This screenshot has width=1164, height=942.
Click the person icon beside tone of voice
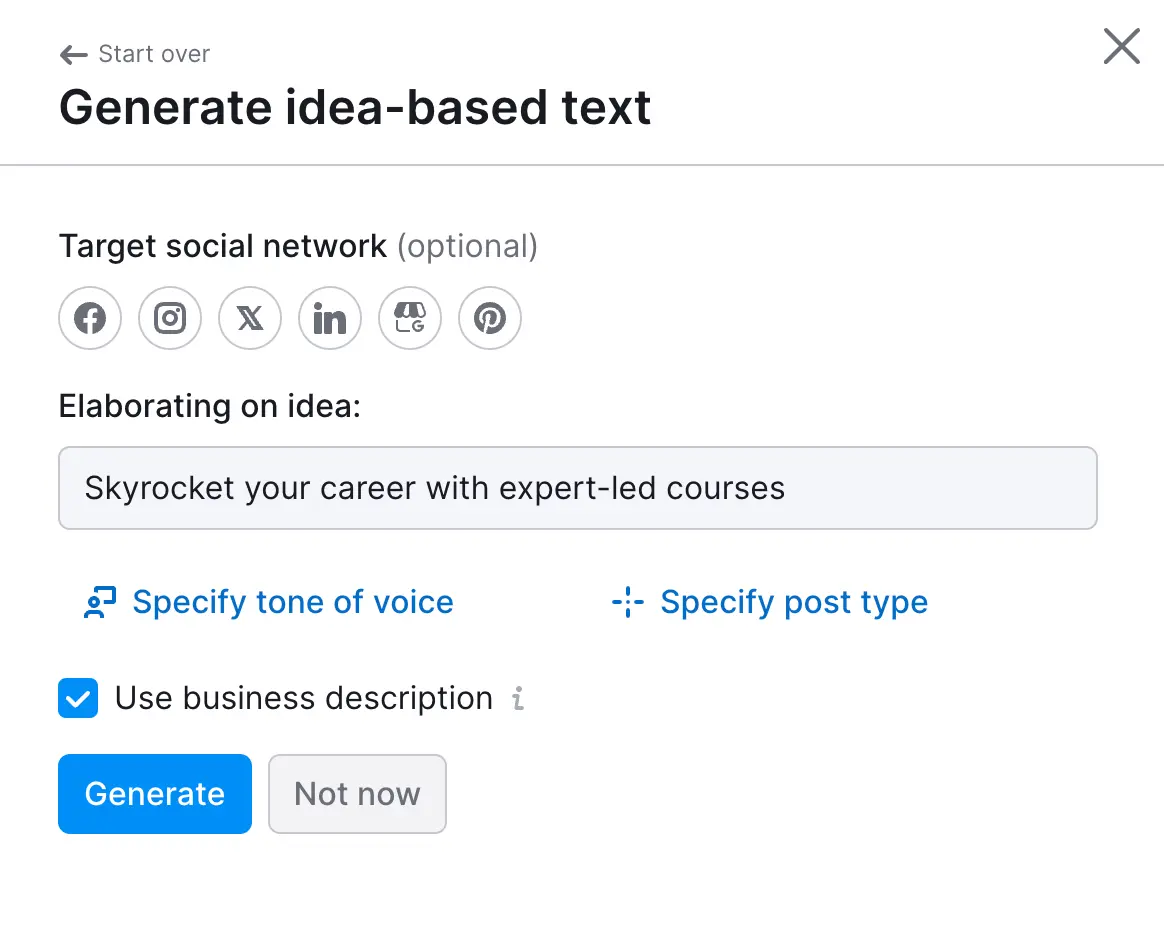(x=100, y=602)
